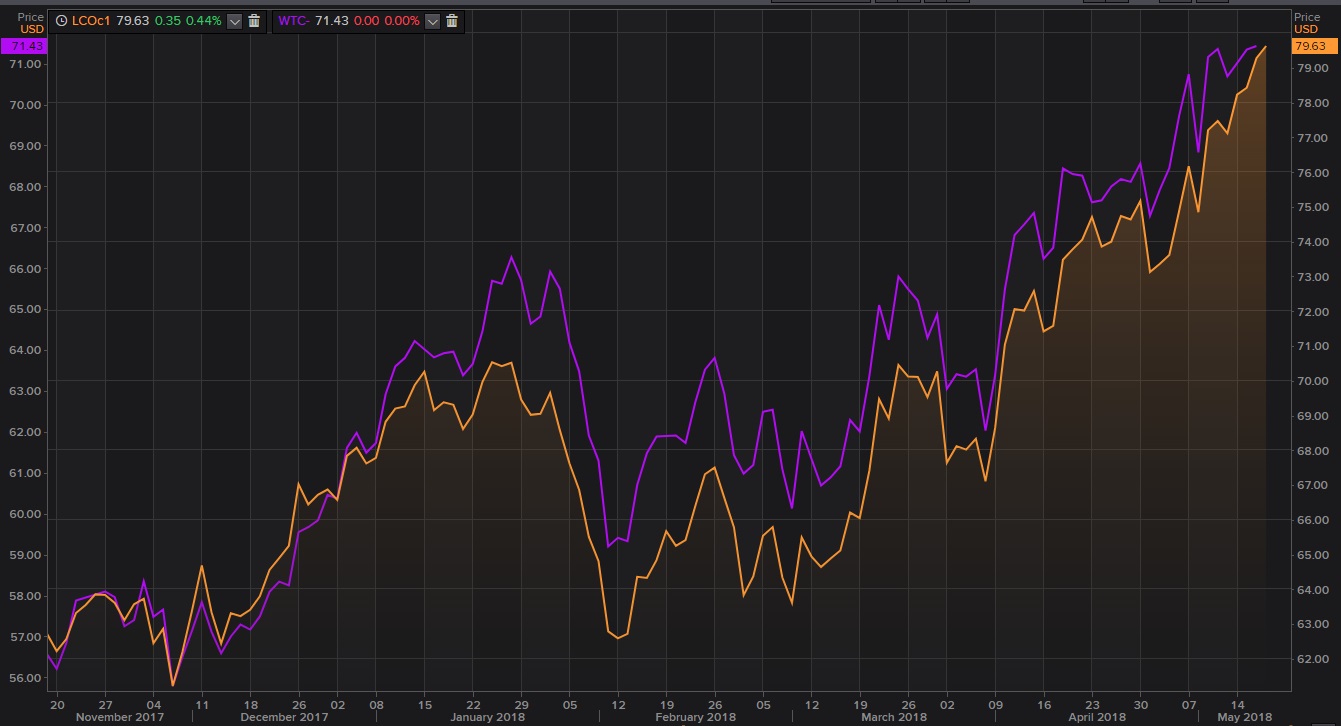
Task: Click the purple 71.43 price tag on left axis
Action: pyautogui.click(x=22, y=46)
